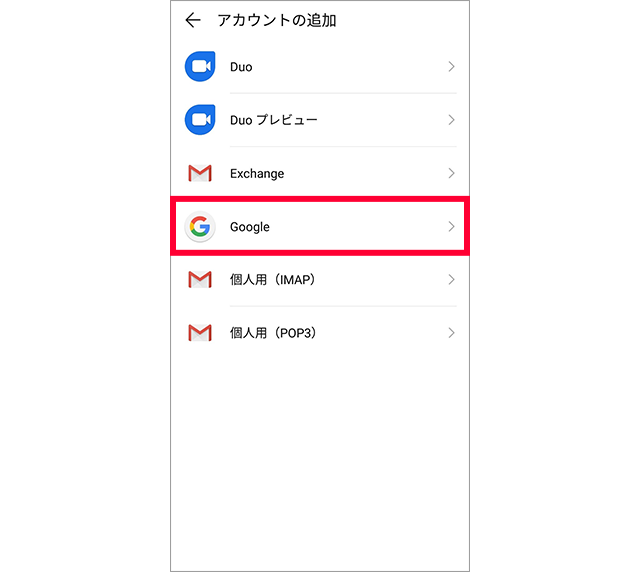This screenshot has width=640, height=572.
Task: Tap the 個人用 (POP3) Gmail icon
Action: pos(200,333)
